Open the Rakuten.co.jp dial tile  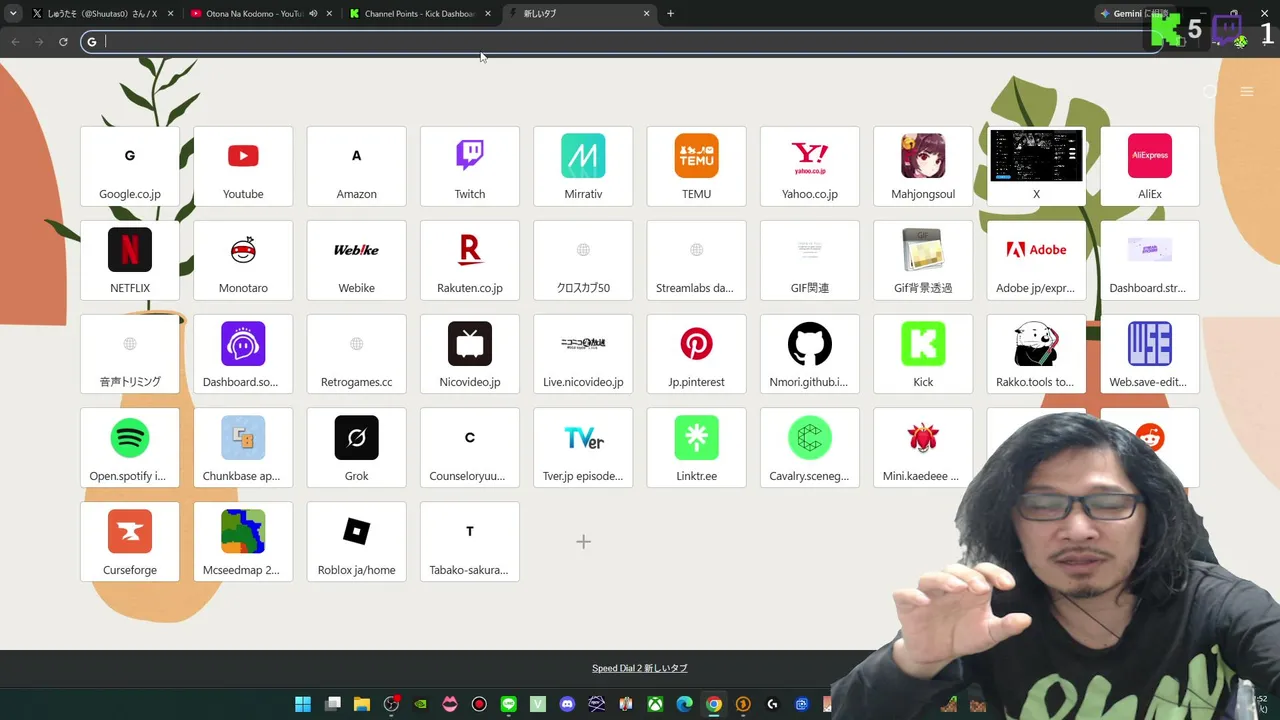470,260
